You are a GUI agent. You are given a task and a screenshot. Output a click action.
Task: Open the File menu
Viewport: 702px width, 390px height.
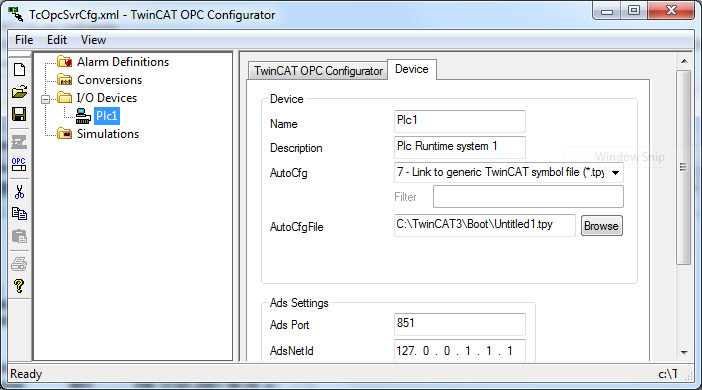(x=24, y=40)
